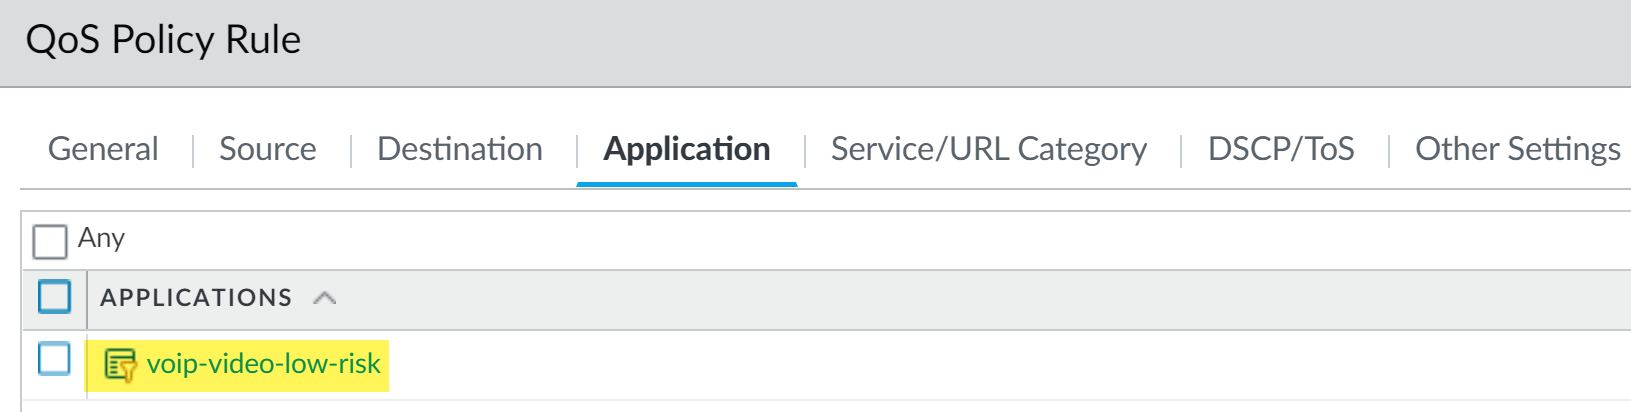Click blank space in the Applications header row

click(x=900, y=298)
